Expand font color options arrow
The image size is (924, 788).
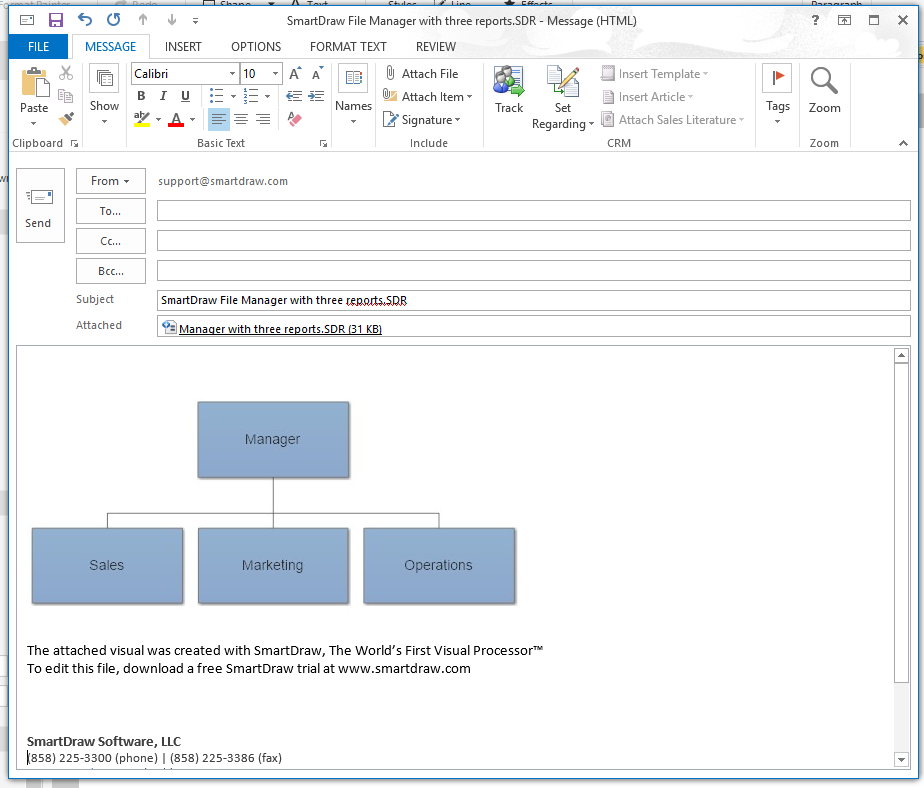[x=192, y=120]
